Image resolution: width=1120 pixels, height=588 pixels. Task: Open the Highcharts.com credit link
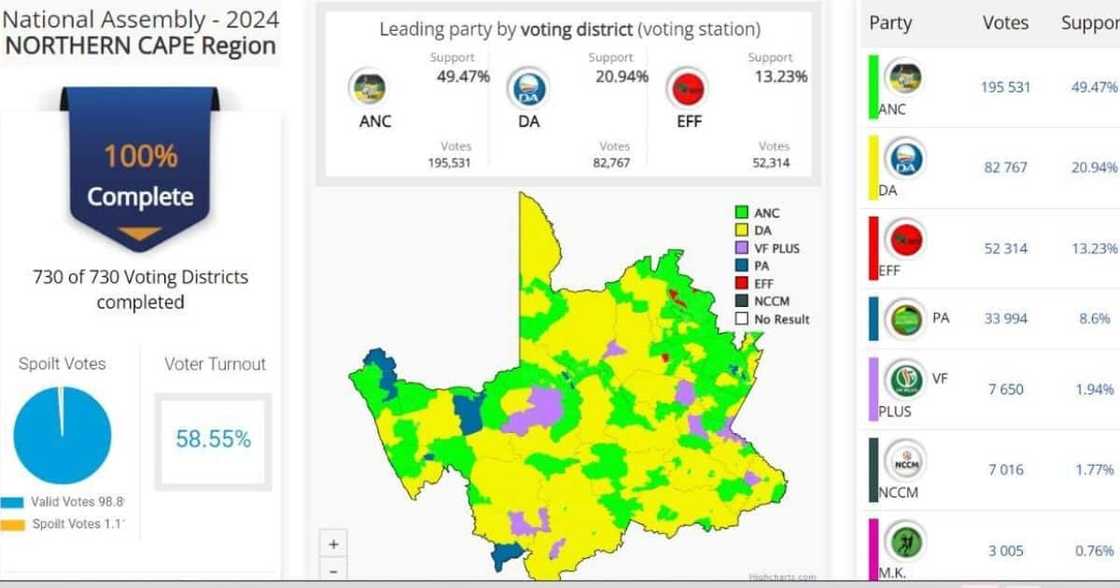pyautogui.click(x=781, y=577)
